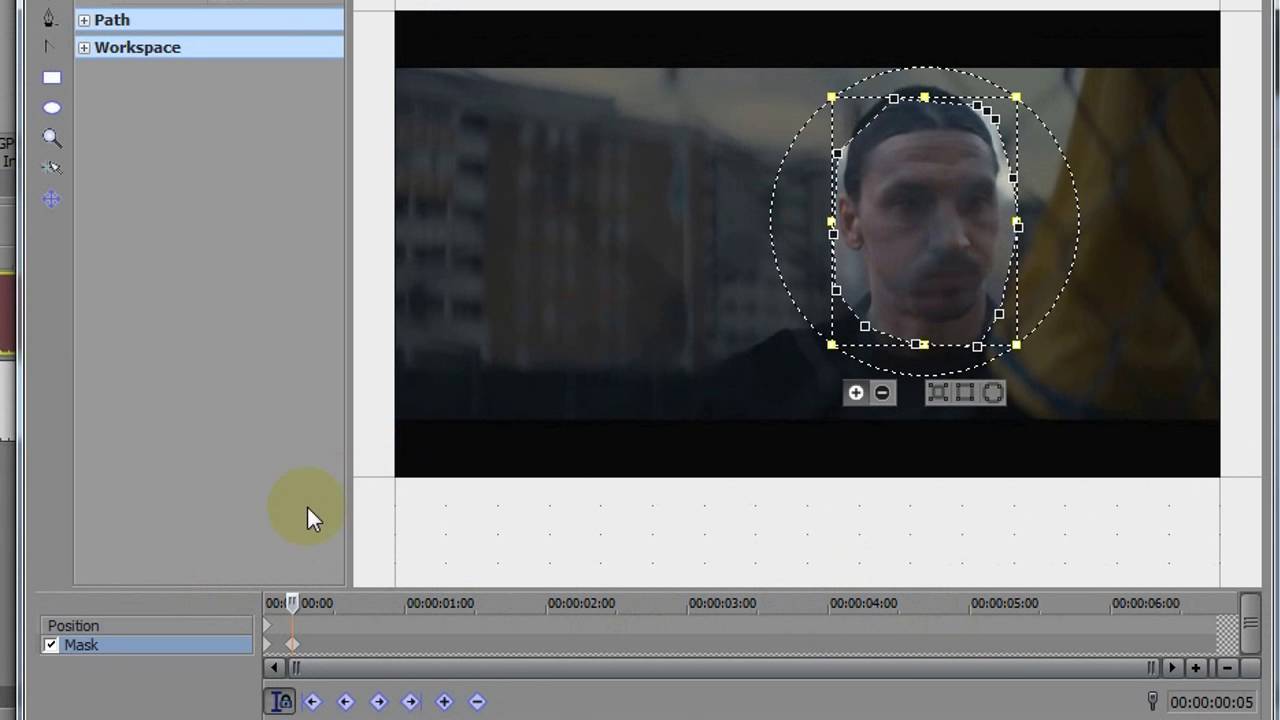Screen dimensions: 1280x720
Task: Click the keyframe scrollbar right arrow
Action: [1172, 668]
